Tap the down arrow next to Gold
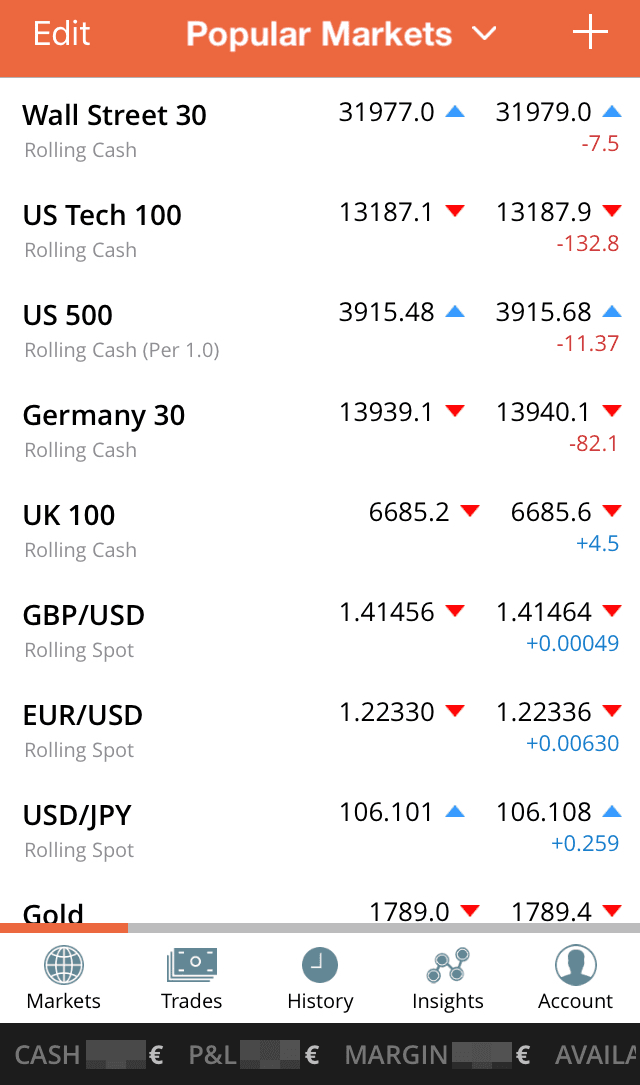 point(469,911)
